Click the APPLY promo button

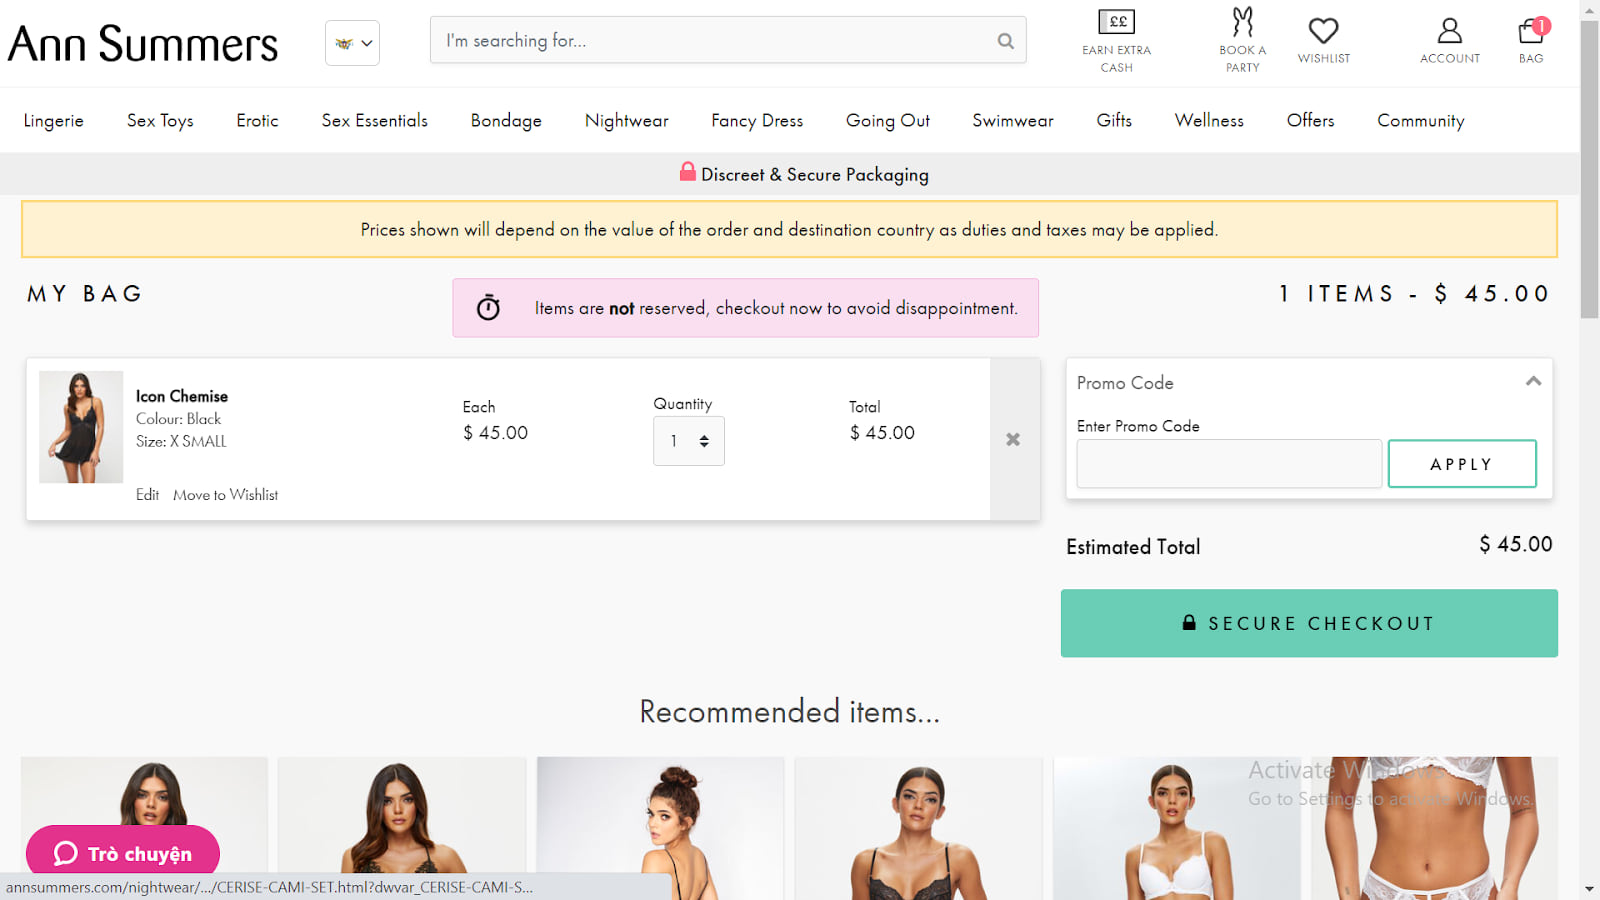point(1462,464)
